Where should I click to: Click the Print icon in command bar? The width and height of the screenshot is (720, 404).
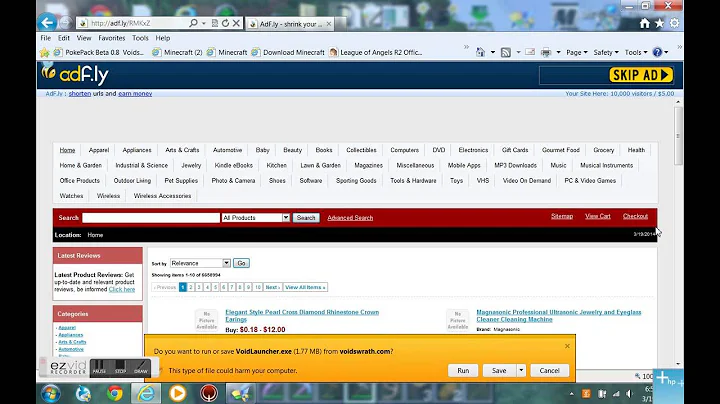coord(546,52)
